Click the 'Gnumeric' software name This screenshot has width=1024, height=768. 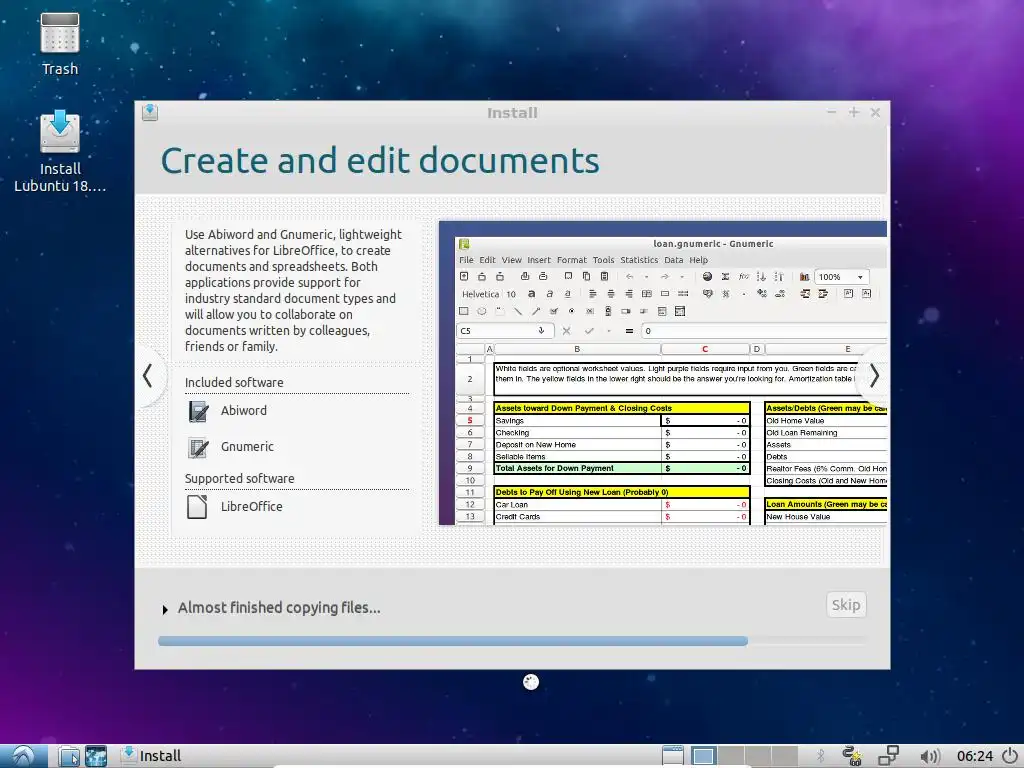click(x=247, y=447)
